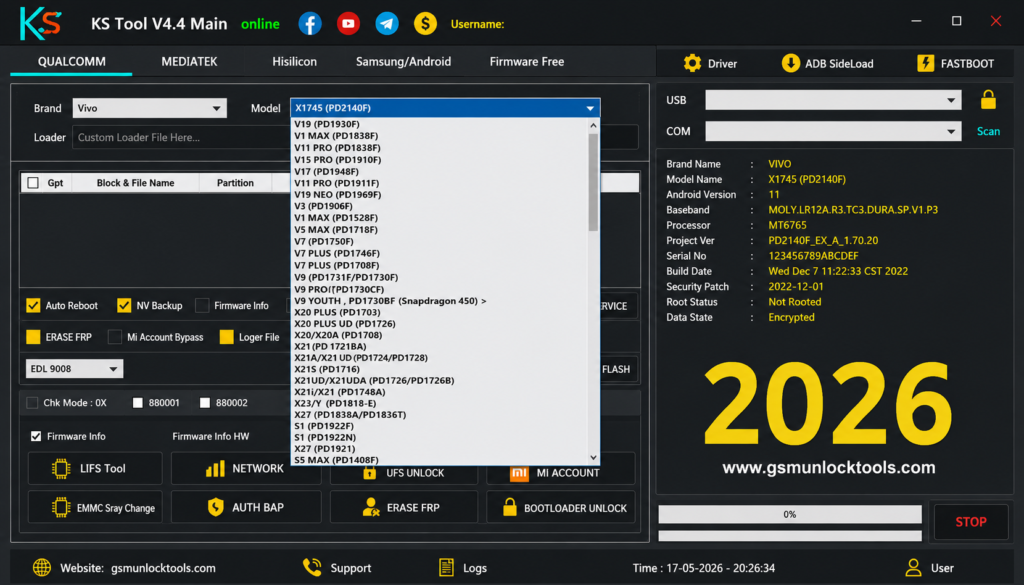
Task: Open the Hisilicon tab
Action: coord(295,61)
